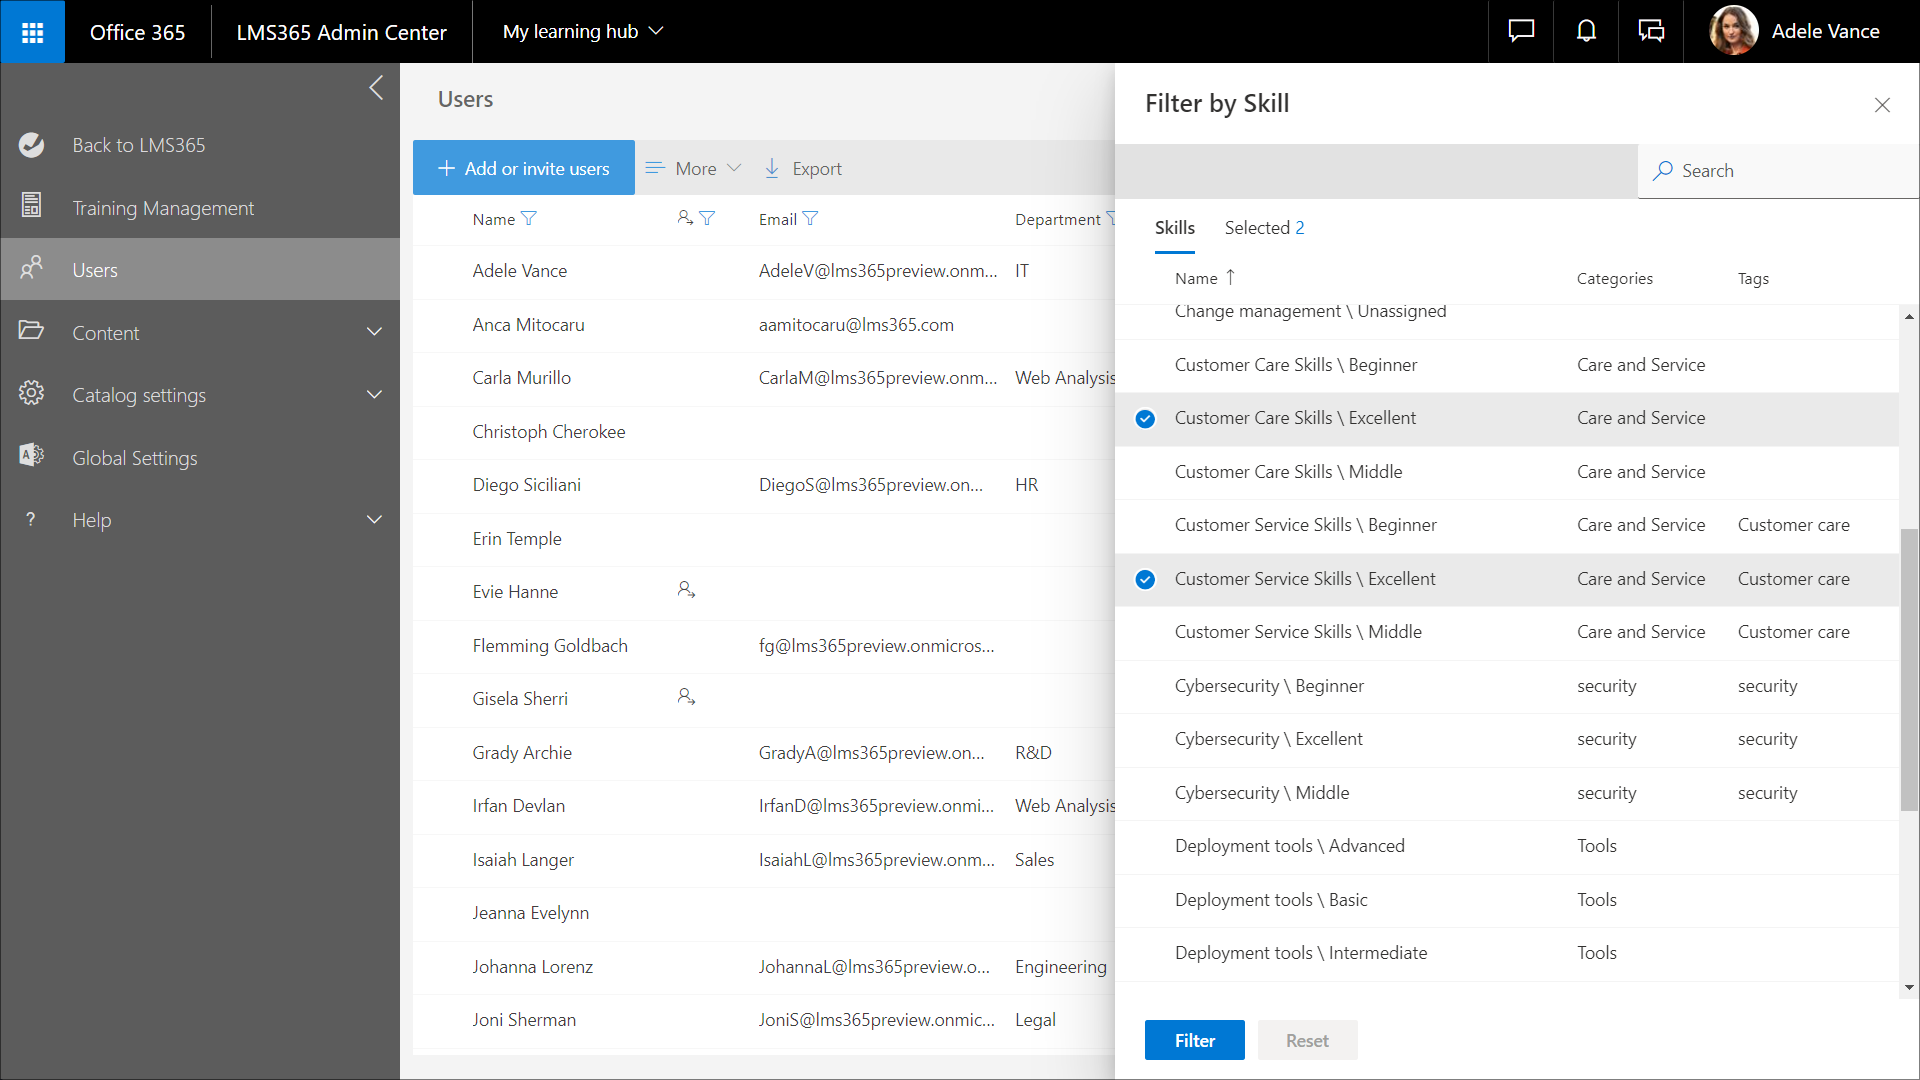Open the Office 365 app launcher waffle
Screen dimensions: 1920x1080
pos(32,32)
